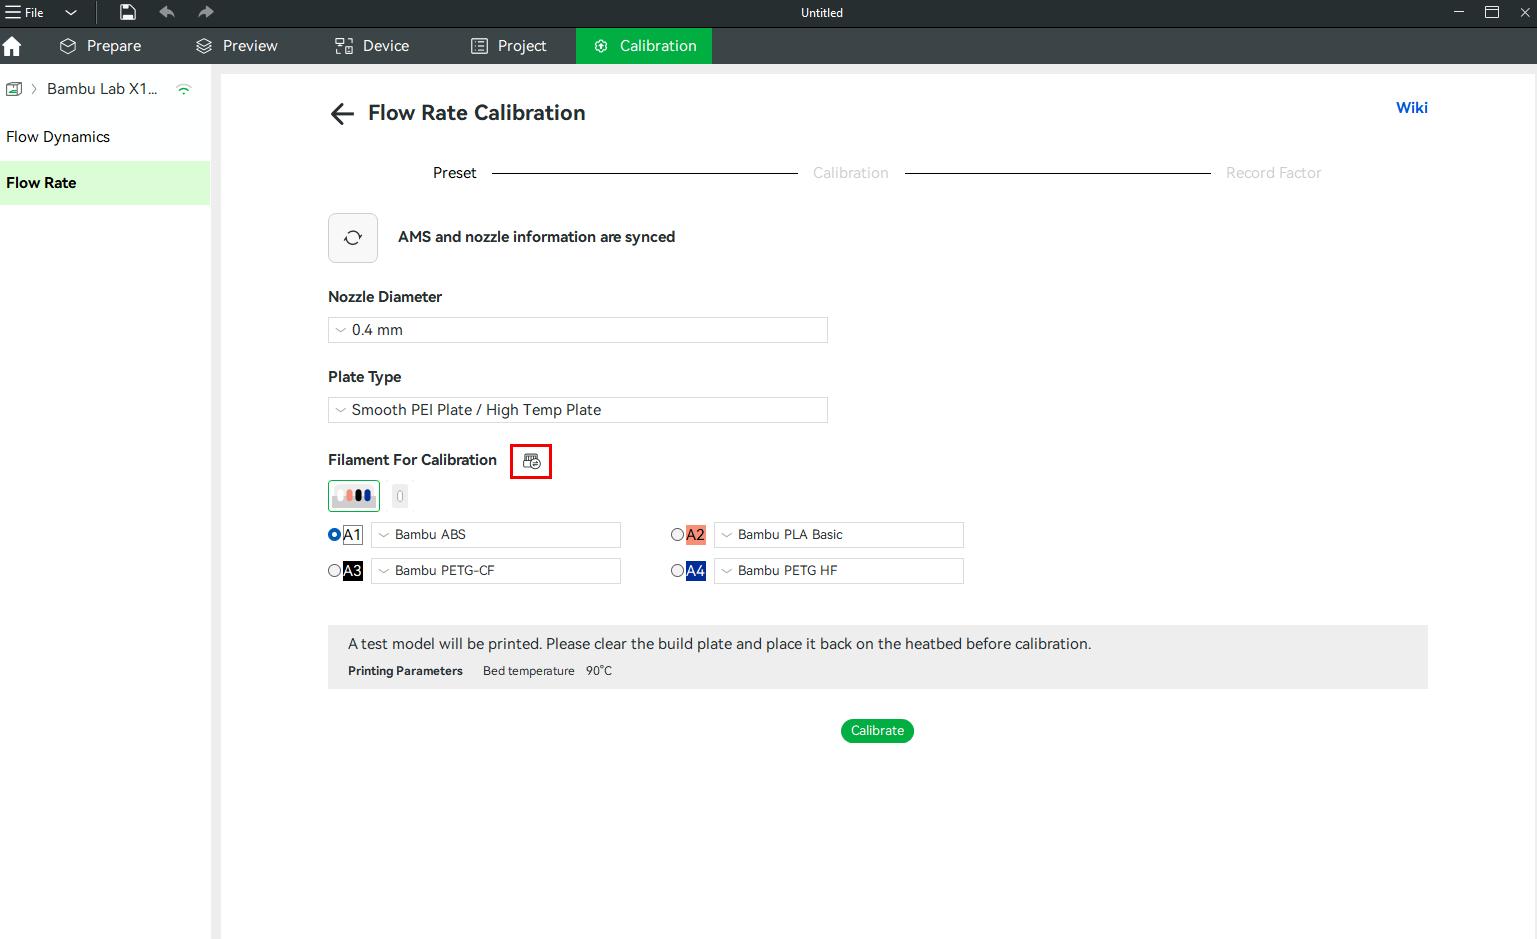Viewport: 1537px width, 939px height.
Task: Check the WiFi connection status icon
Action: [184, 89]
